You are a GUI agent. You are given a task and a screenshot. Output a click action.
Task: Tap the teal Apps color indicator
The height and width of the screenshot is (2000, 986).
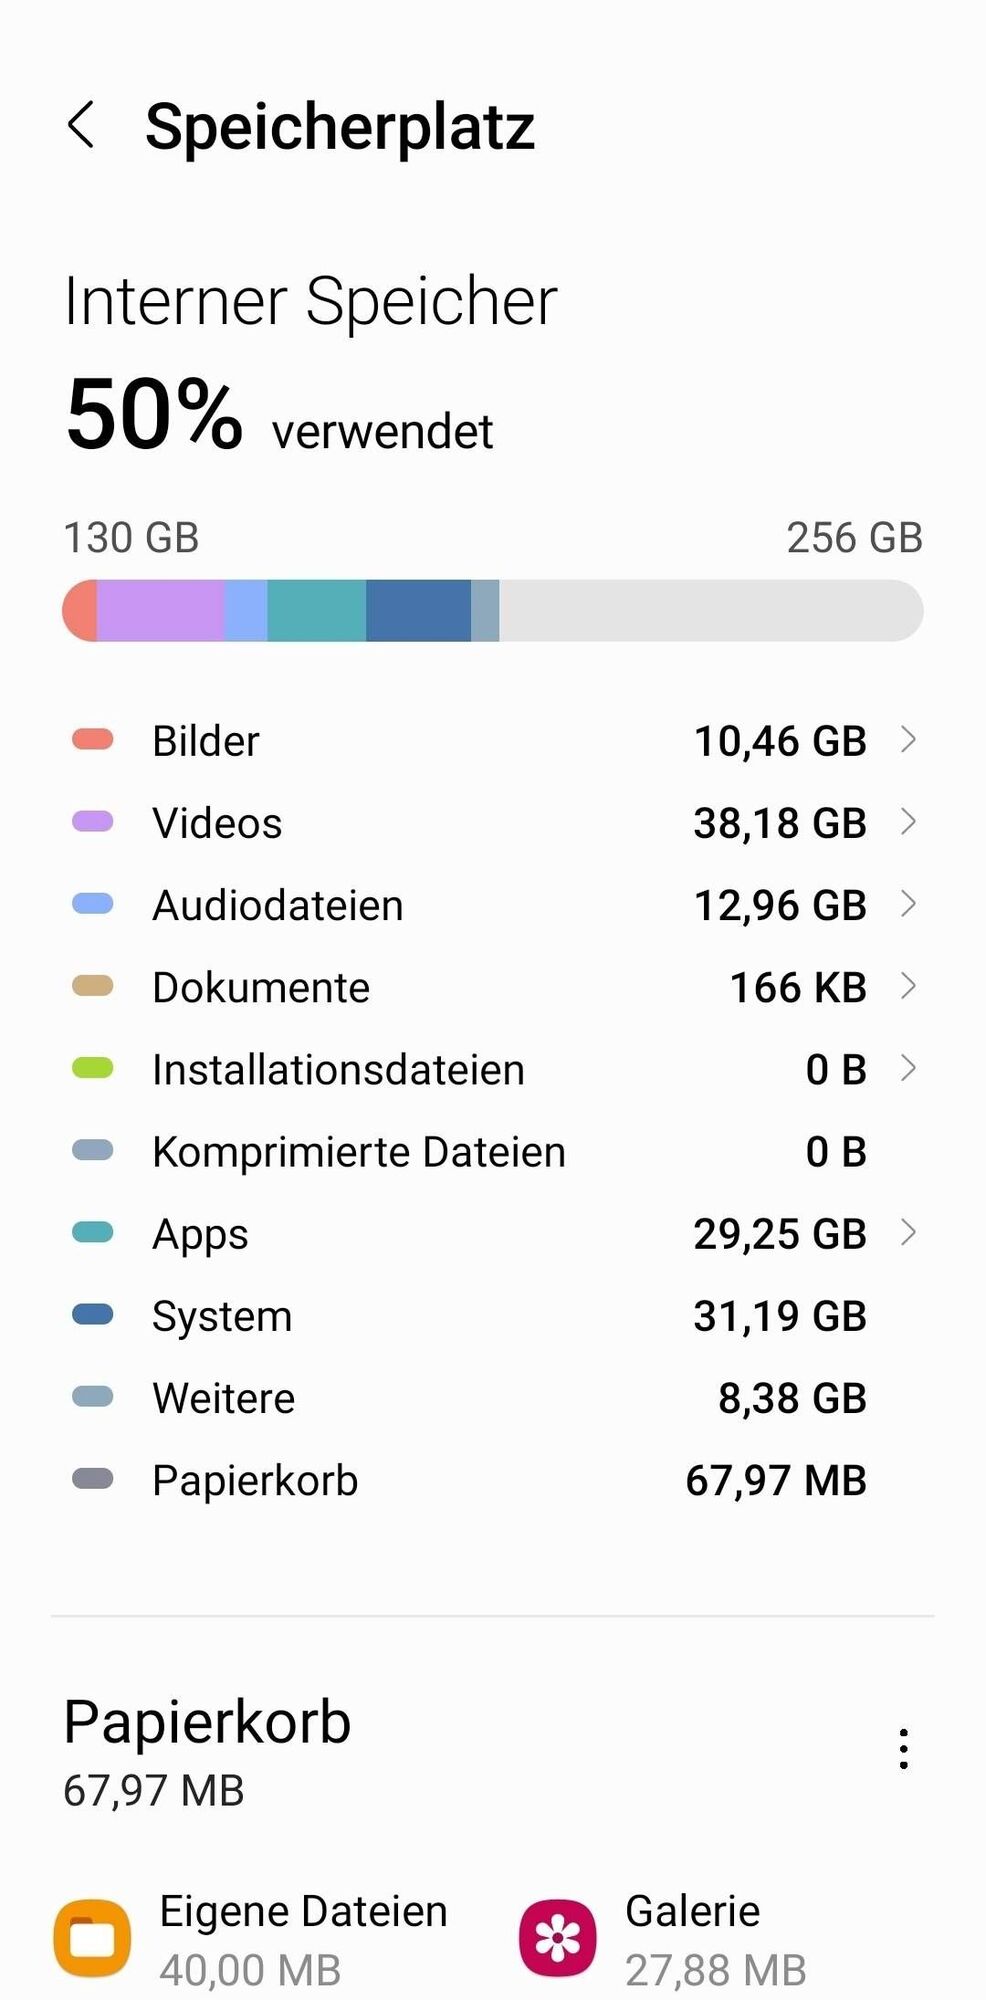[x=93, y=1232]
